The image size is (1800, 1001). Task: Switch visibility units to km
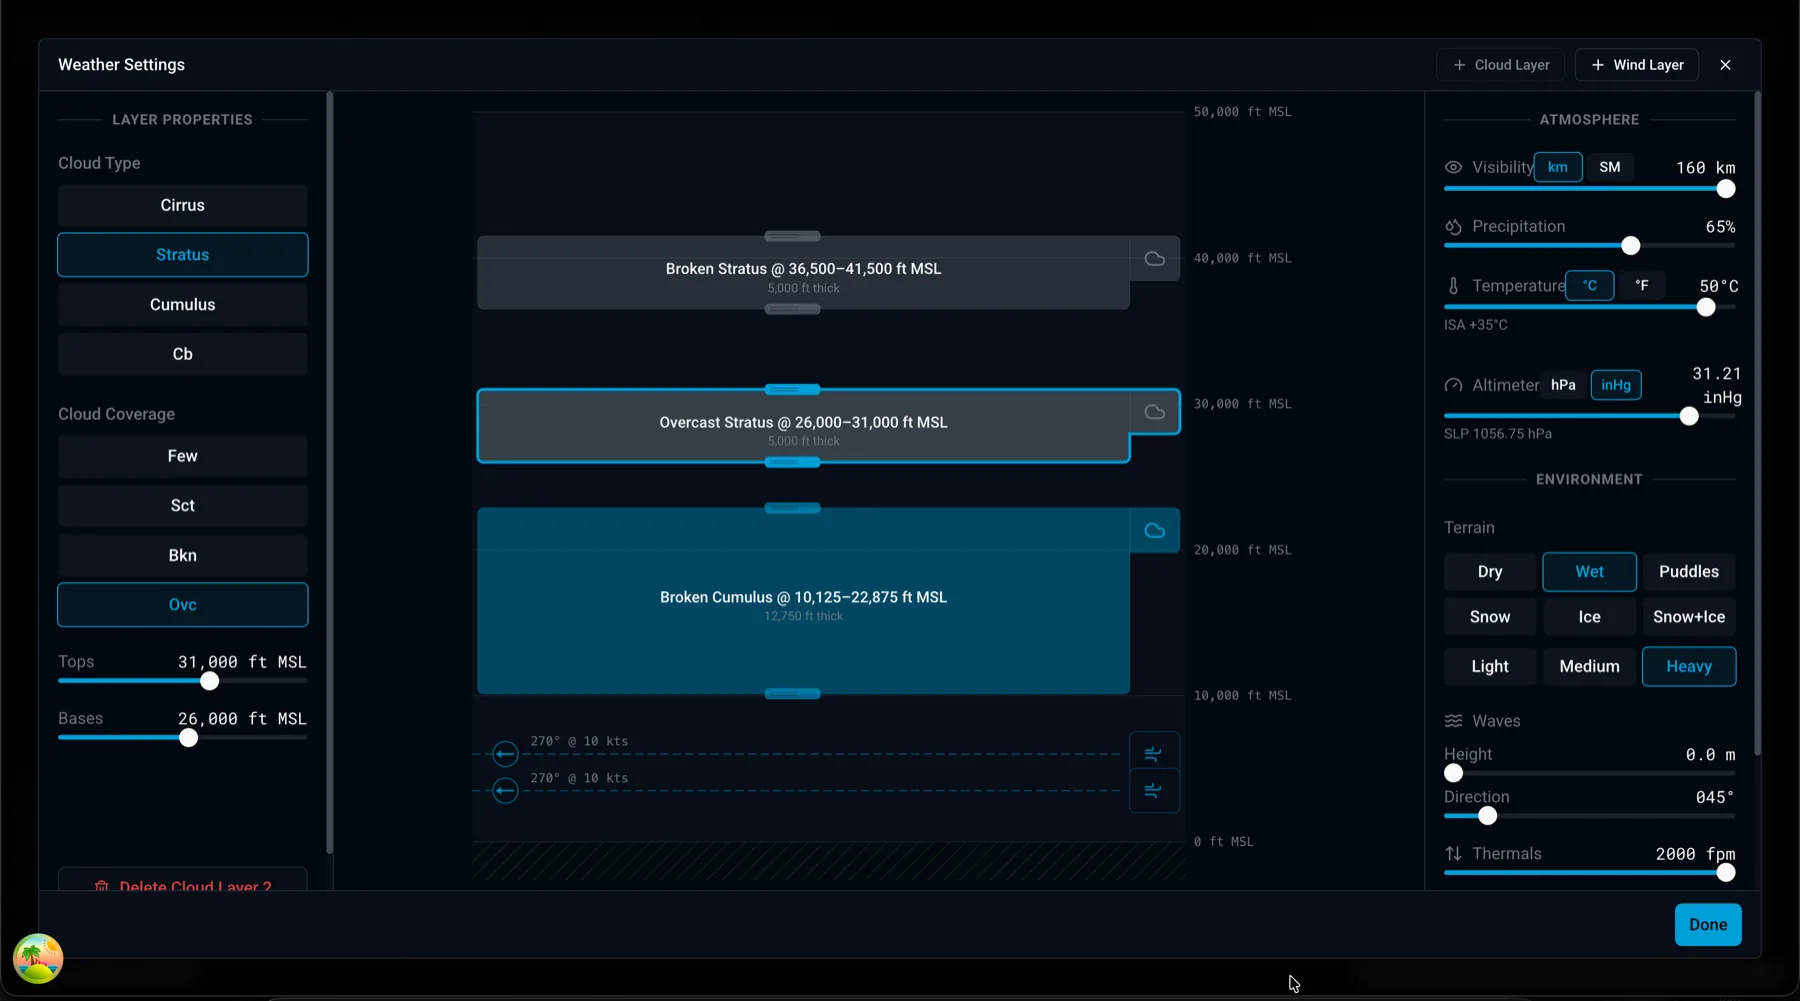tap(1558, 167)
